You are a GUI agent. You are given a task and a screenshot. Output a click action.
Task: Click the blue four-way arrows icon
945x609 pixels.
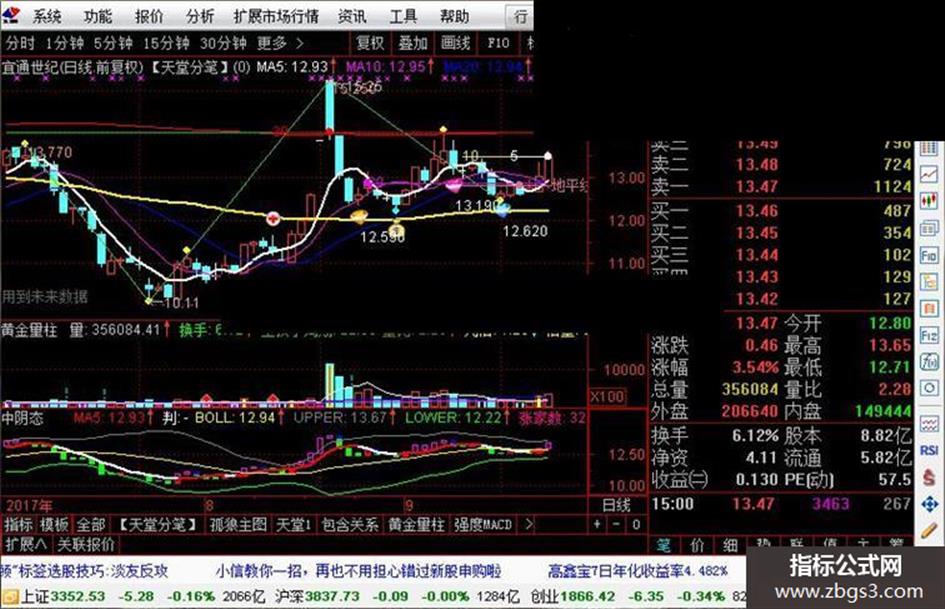click(x=929, y=503)
